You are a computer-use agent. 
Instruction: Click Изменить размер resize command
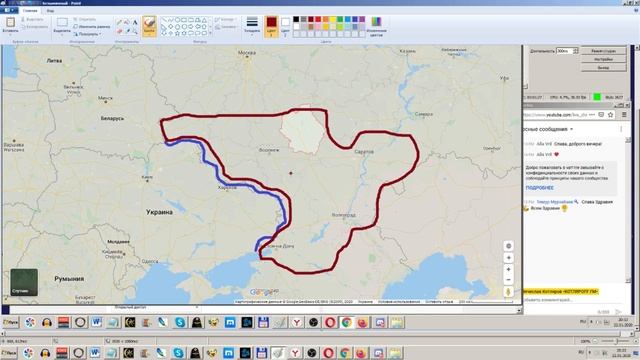click(92, 27)
